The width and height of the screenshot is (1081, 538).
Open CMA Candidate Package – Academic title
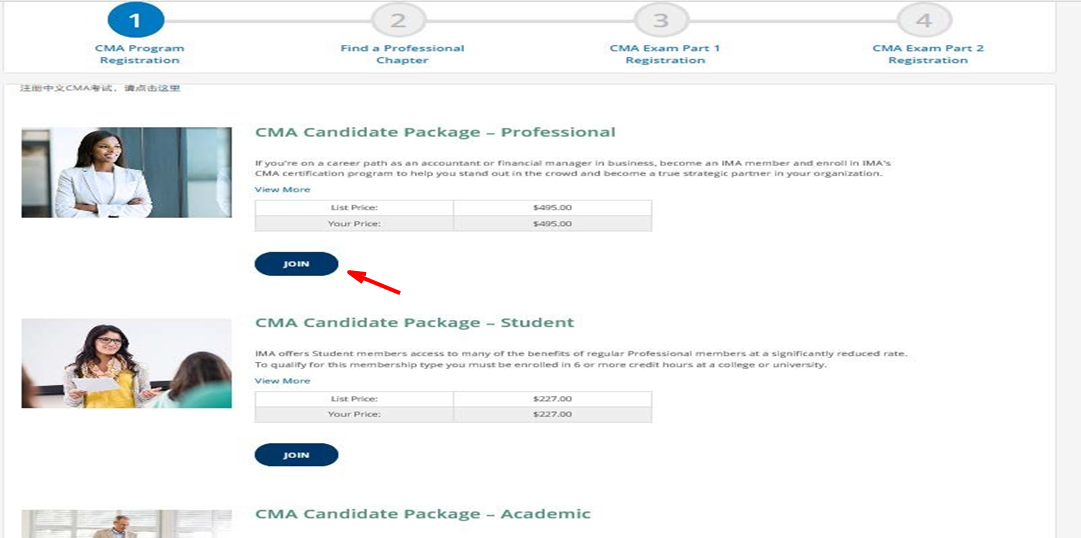point(422,514)
